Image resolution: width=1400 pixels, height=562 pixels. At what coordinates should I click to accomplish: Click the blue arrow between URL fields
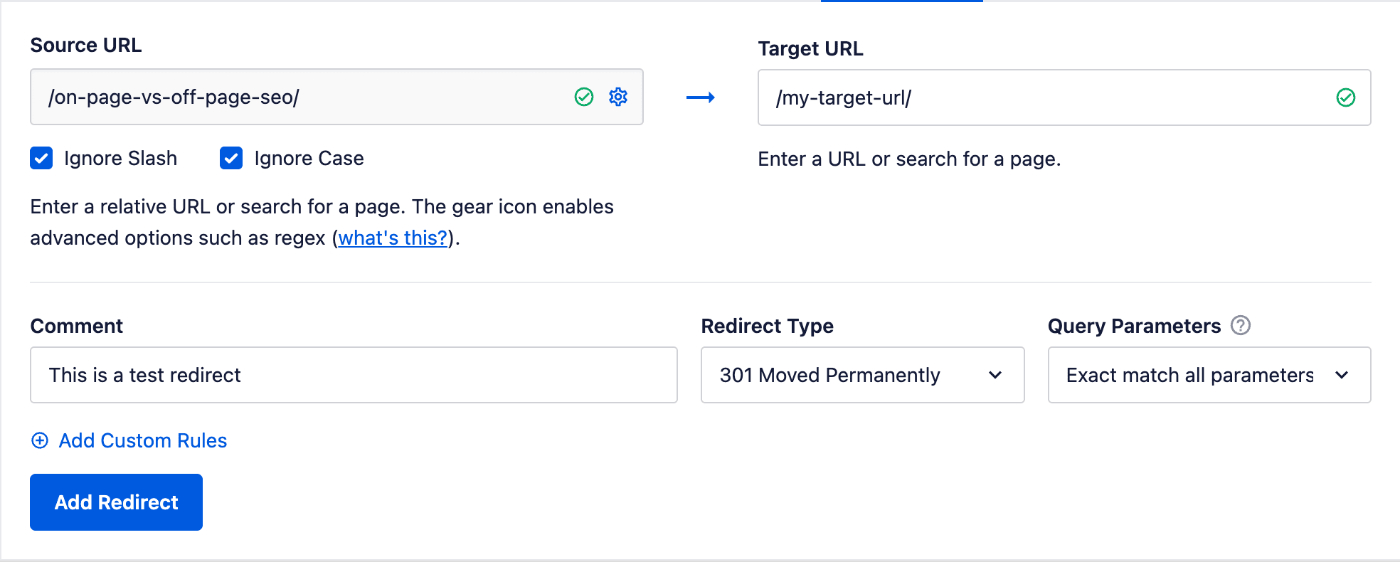700,97
